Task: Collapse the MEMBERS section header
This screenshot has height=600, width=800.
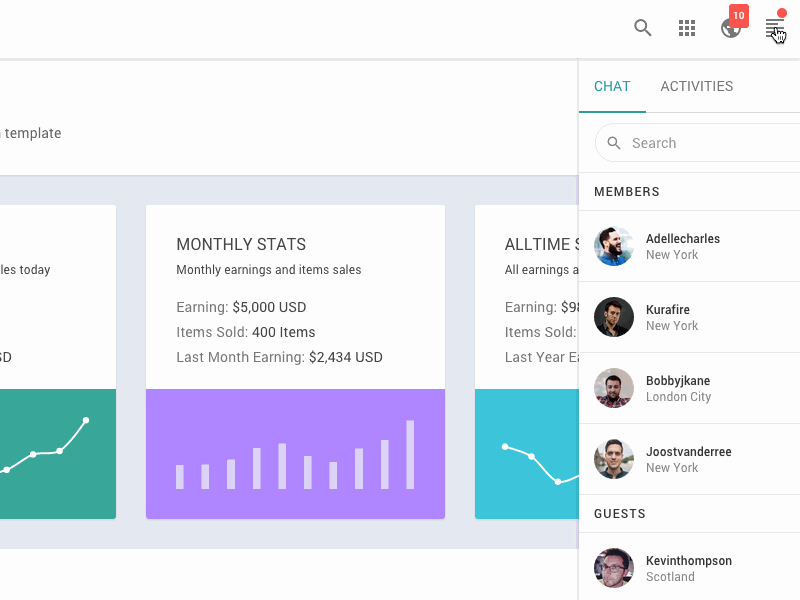Action: click(627, 192)
